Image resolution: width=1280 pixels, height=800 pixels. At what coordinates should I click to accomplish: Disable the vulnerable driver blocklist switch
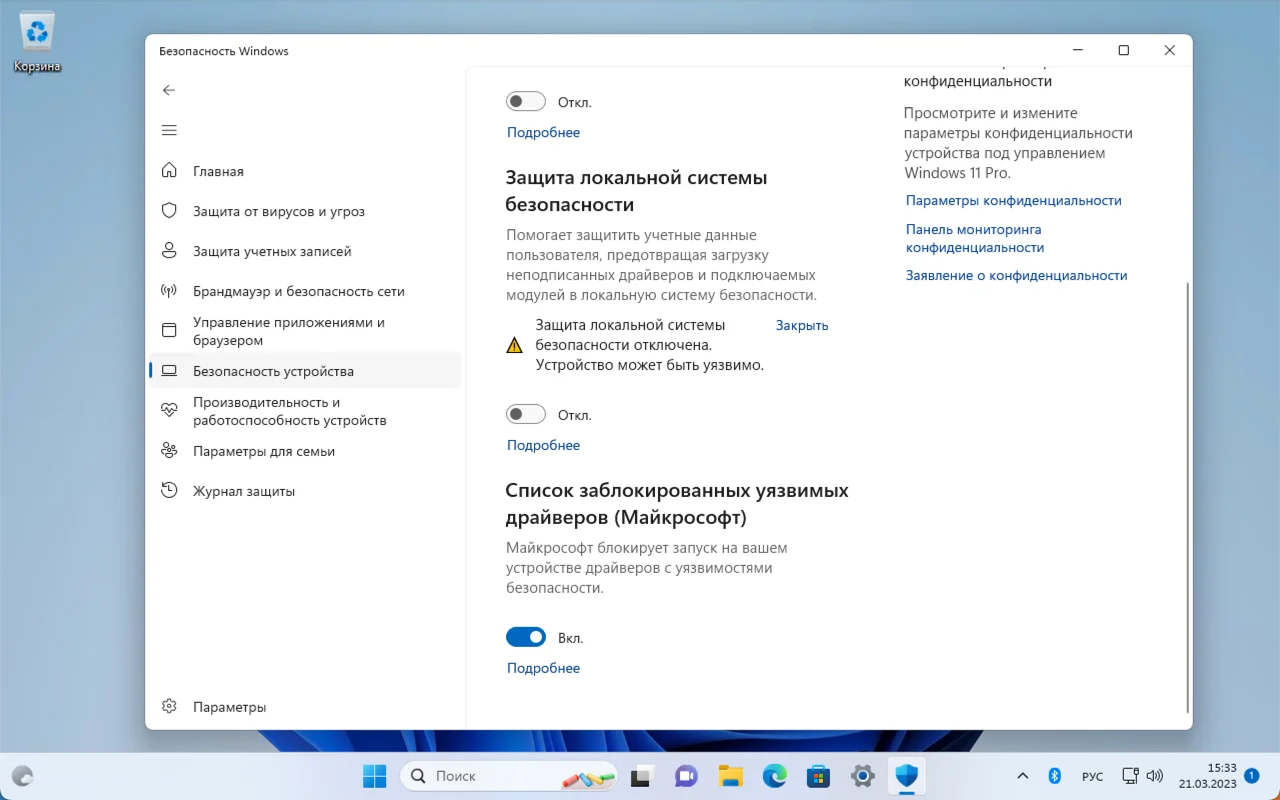pyautogui.click(x=526, y=637)
